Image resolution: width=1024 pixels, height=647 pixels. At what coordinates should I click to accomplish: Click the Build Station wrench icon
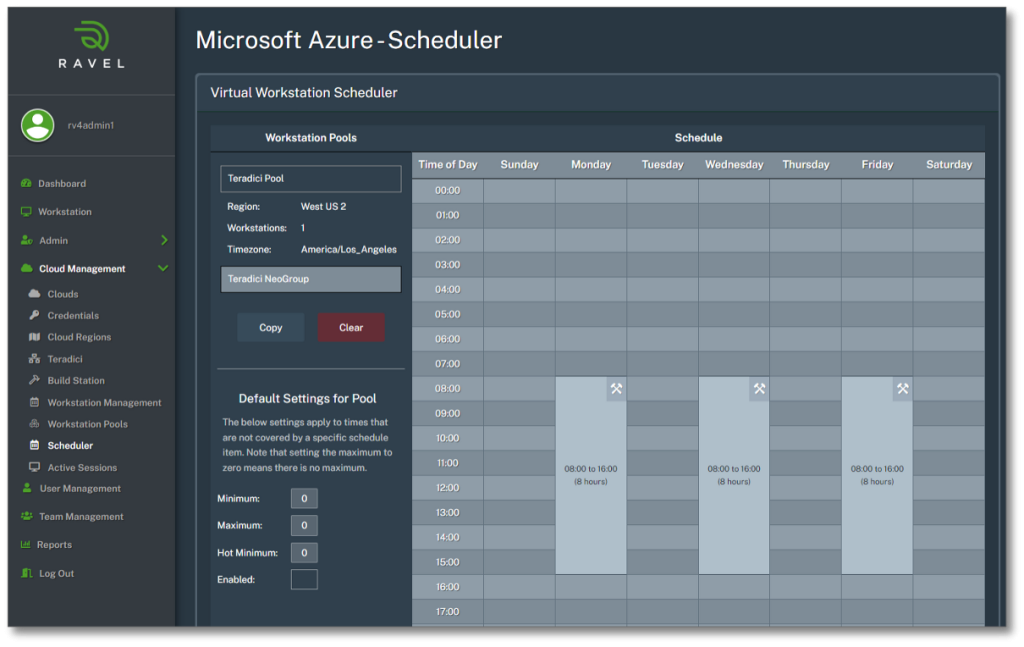point(34,381)
